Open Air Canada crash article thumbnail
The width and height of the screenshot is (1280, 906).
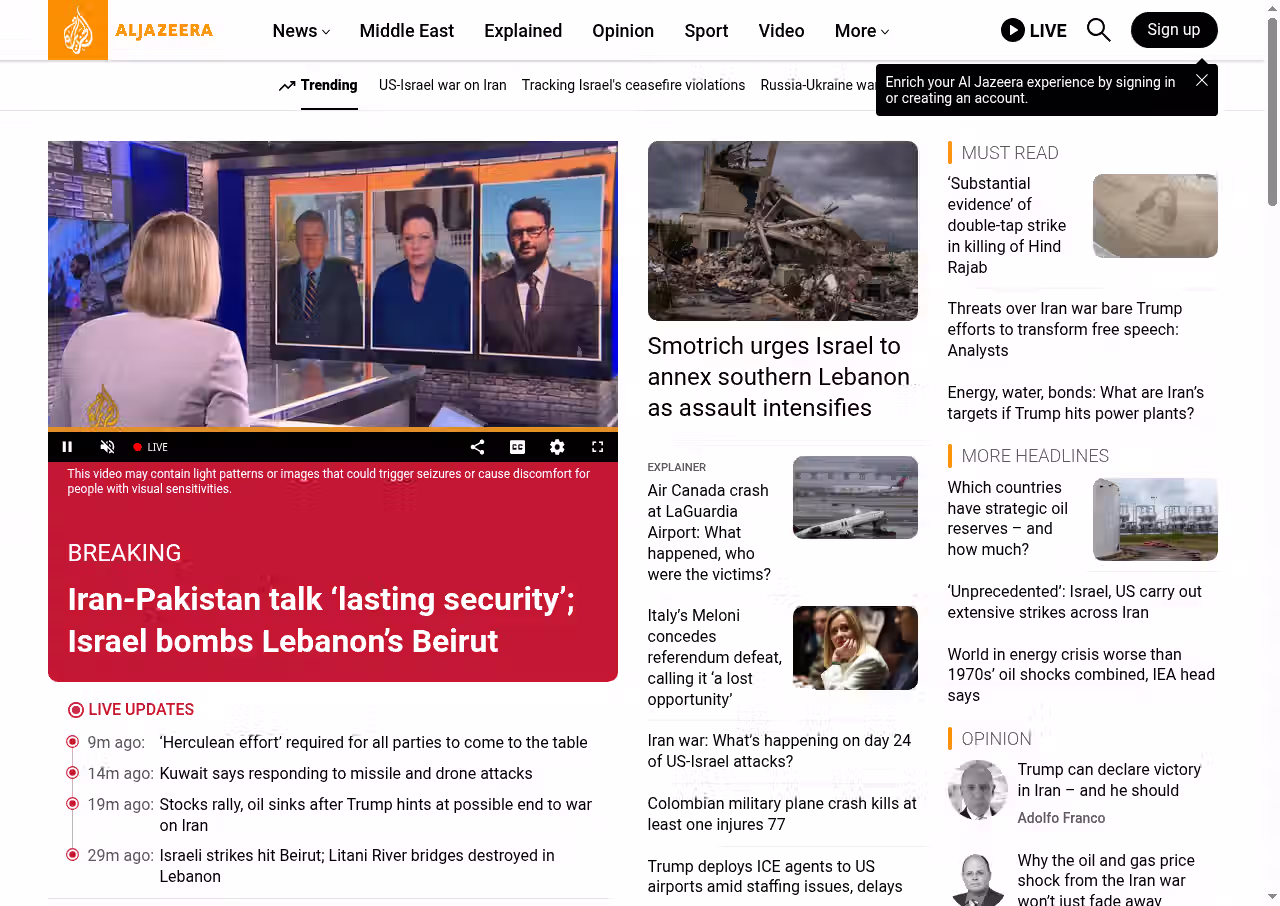pyautogui.click(x=854, y=497)
